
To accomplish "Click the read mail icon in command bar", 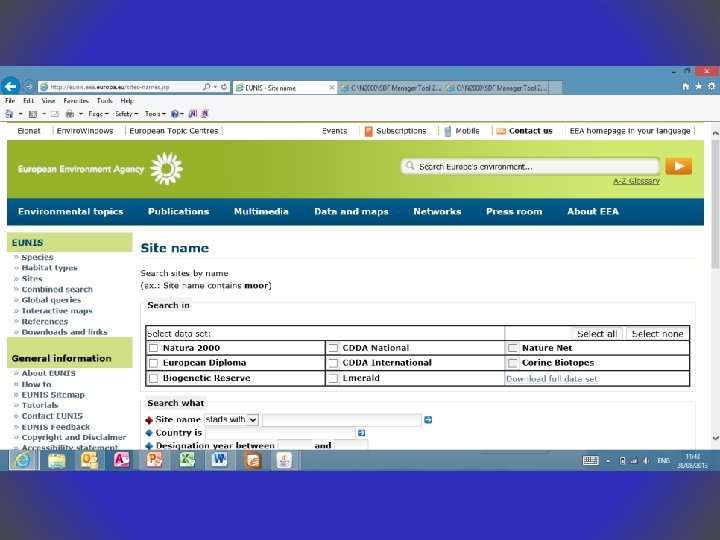I will [55, 114].
